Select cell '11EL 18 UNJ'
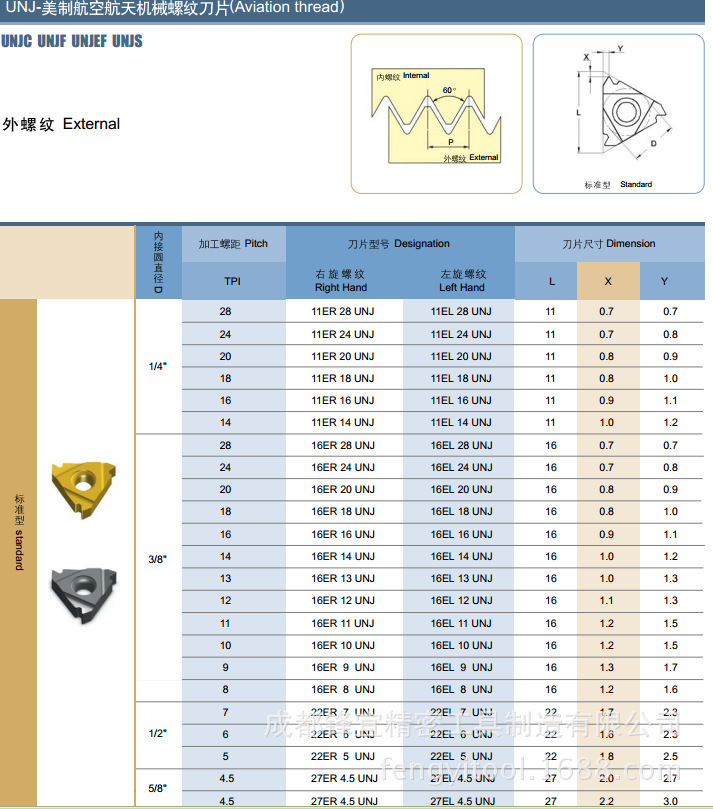Viewport: 713px width, 809px height. coord(461,379)
